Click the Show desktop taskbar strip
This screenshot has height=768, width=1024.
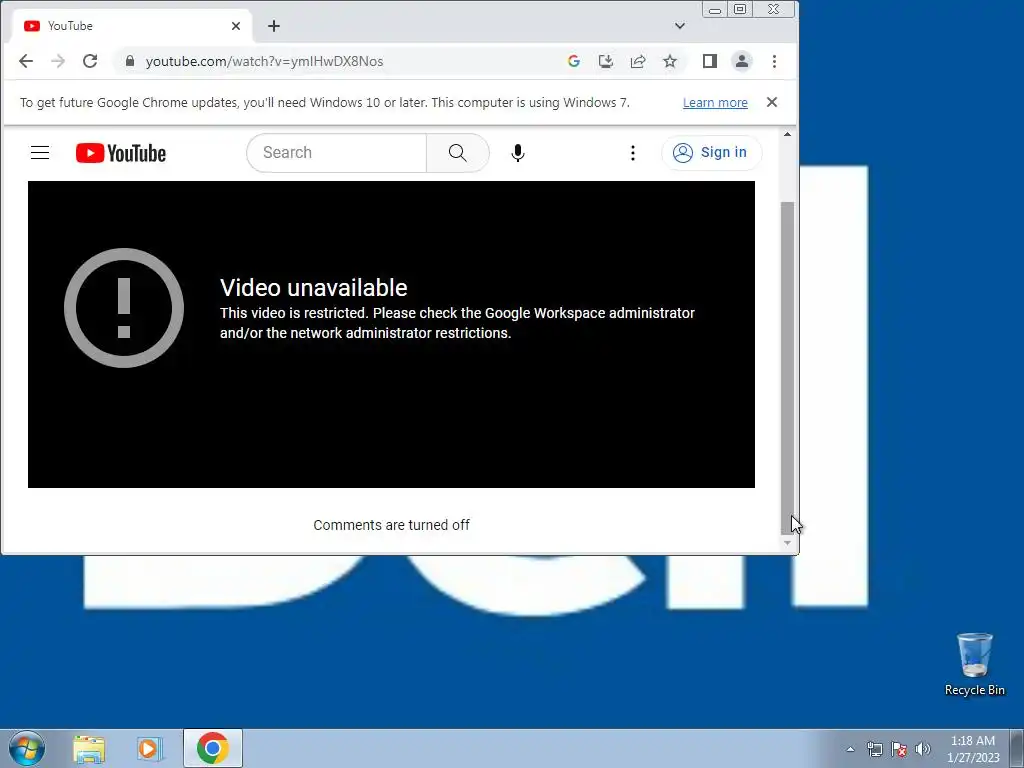click(1017, 748)
